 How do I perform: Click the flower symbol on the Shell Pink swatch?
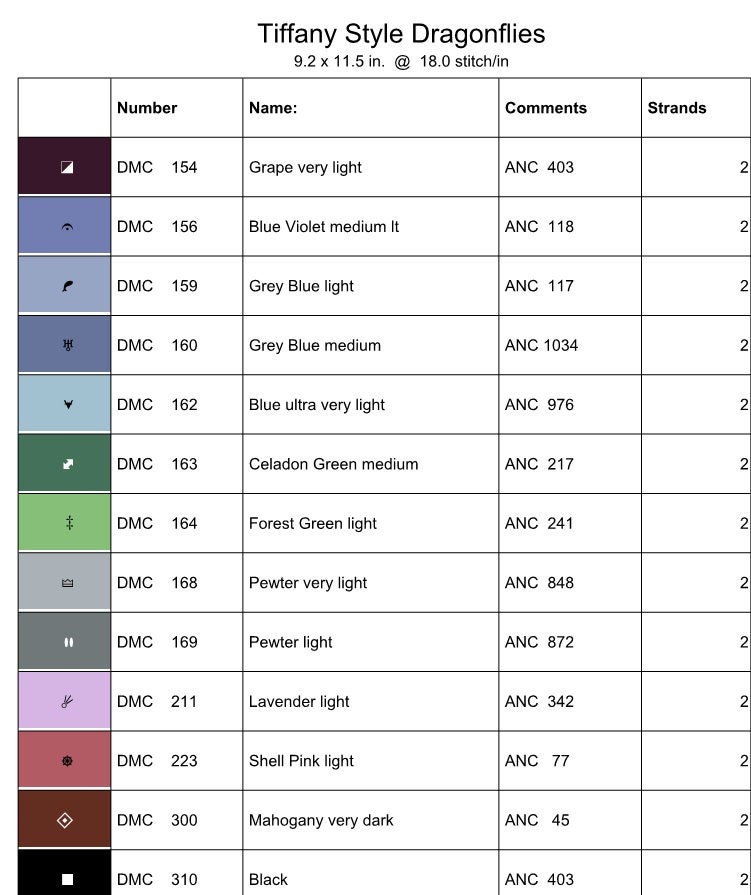tap(67, 761)
